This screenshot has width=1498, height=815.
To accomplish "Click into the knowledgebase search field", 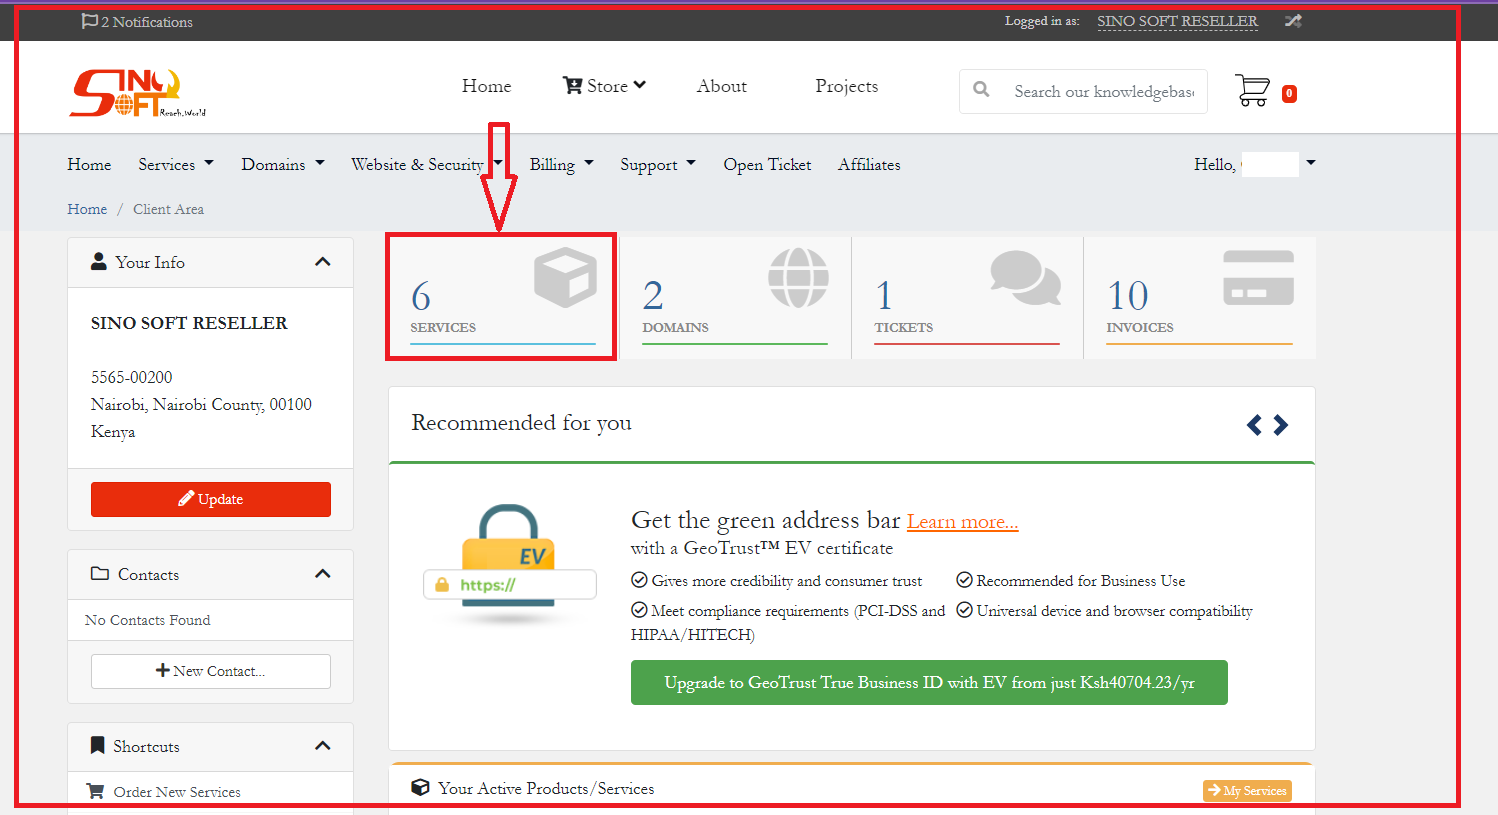I will click(1103, 91).
